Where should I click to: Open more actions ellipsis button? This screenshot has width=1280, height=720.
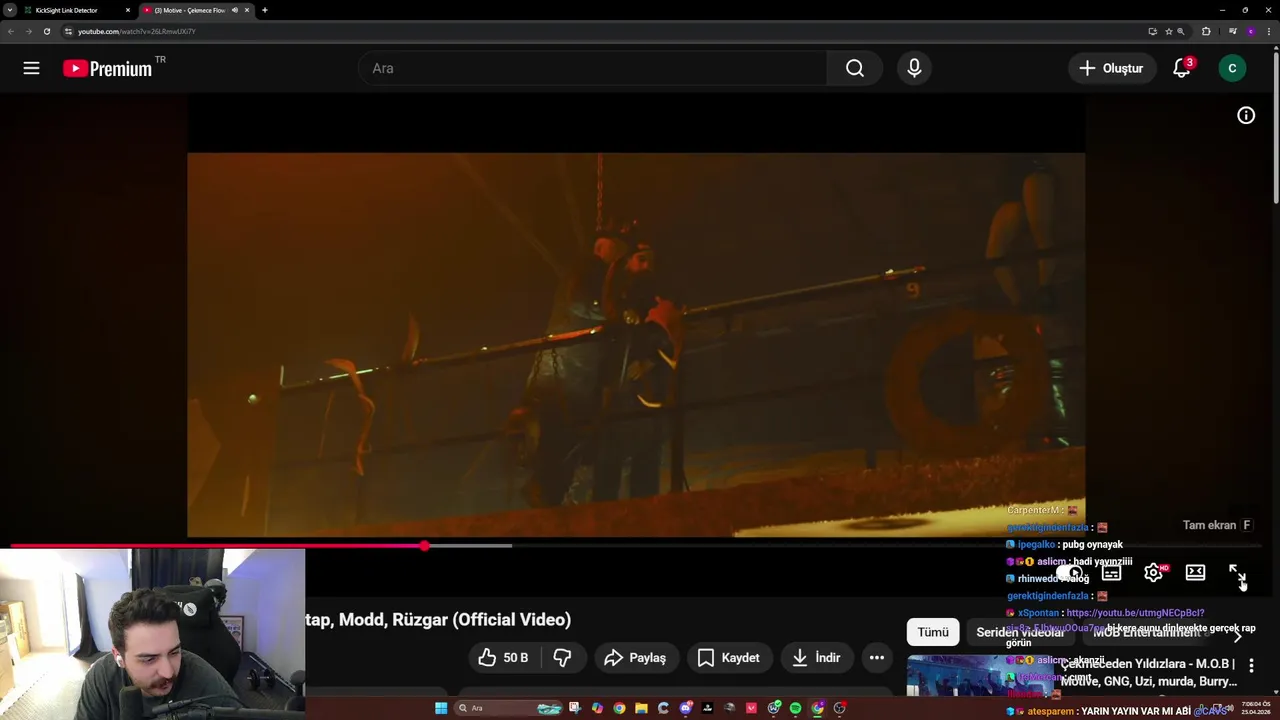pyautogui.click(x=876, y=657)
